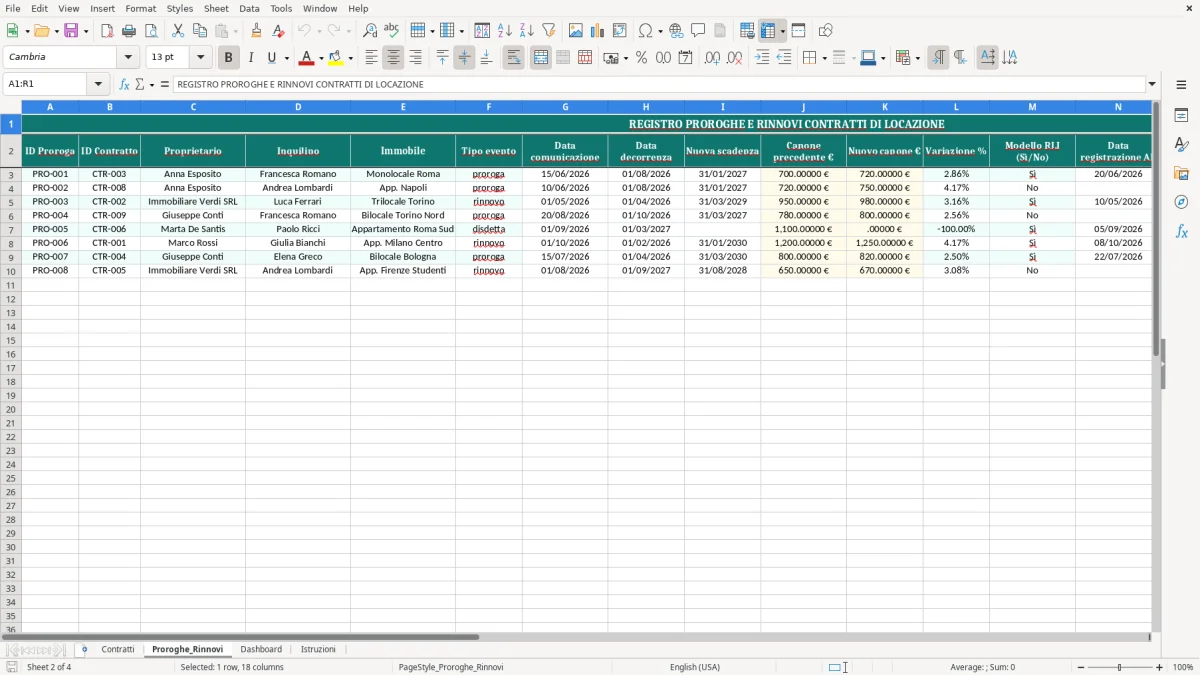1200x675 pixels.
Task: Open the Data menu
Action: 250,8
